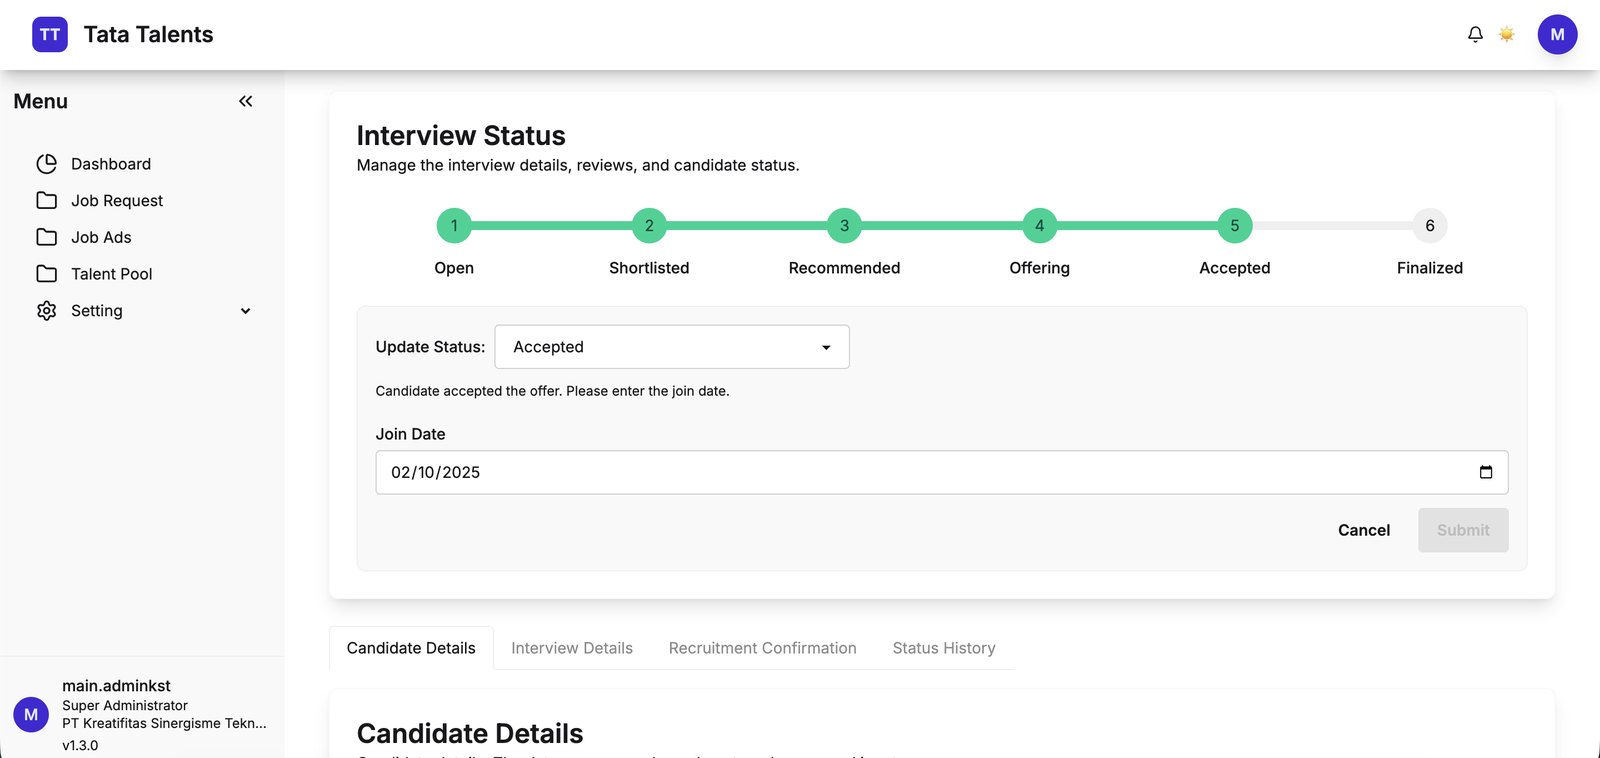Select step 2 Shortlisted circle
Viewport: 1600px width, 758px height.
pos(649,226)
